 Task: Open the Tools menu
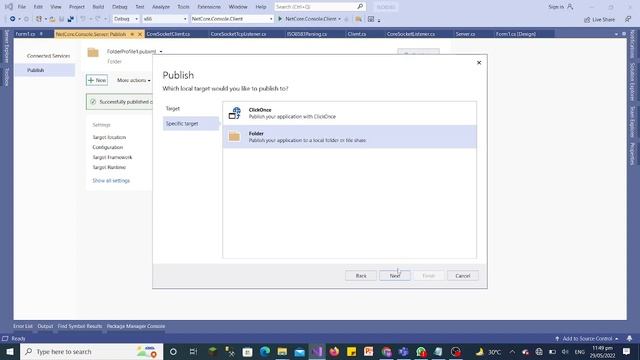tap(183, 7)
